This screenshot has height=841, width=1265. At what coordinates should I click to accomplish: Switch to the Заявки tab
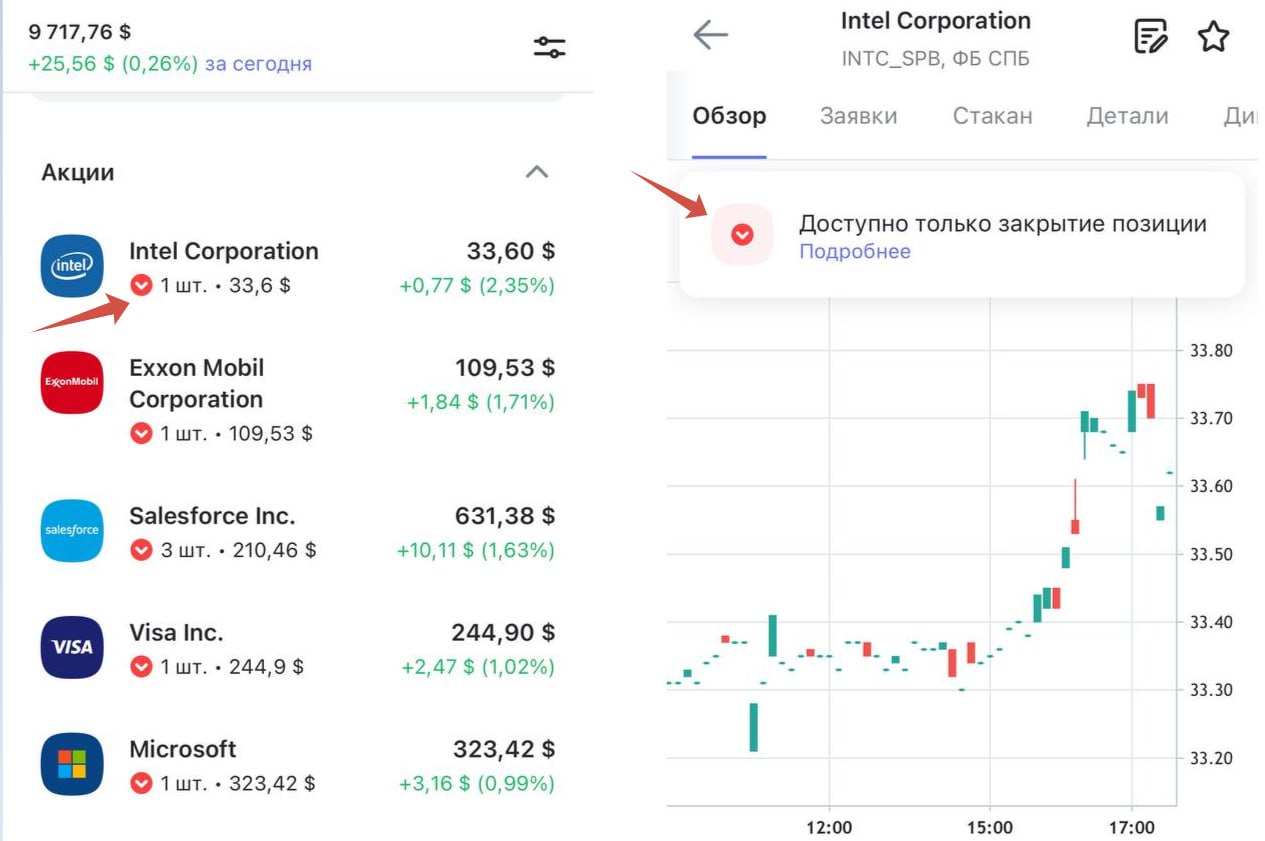pos(858,116)
